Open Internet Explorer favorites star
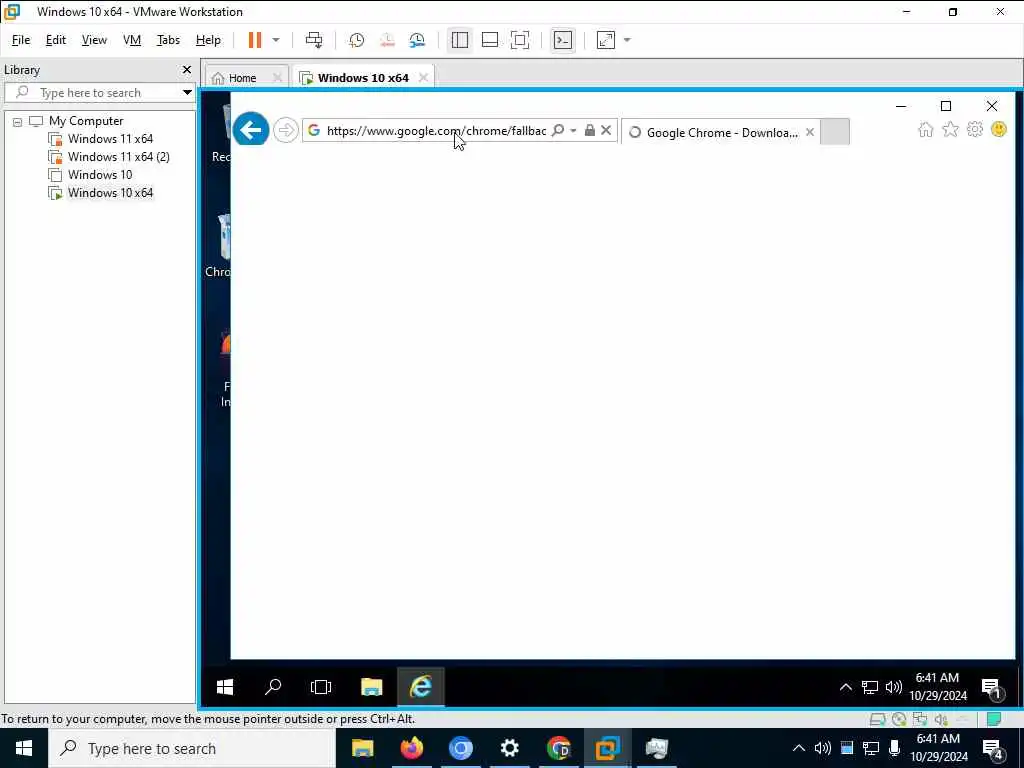Viewport: 1024px width, 768px height. coord(950,129)
